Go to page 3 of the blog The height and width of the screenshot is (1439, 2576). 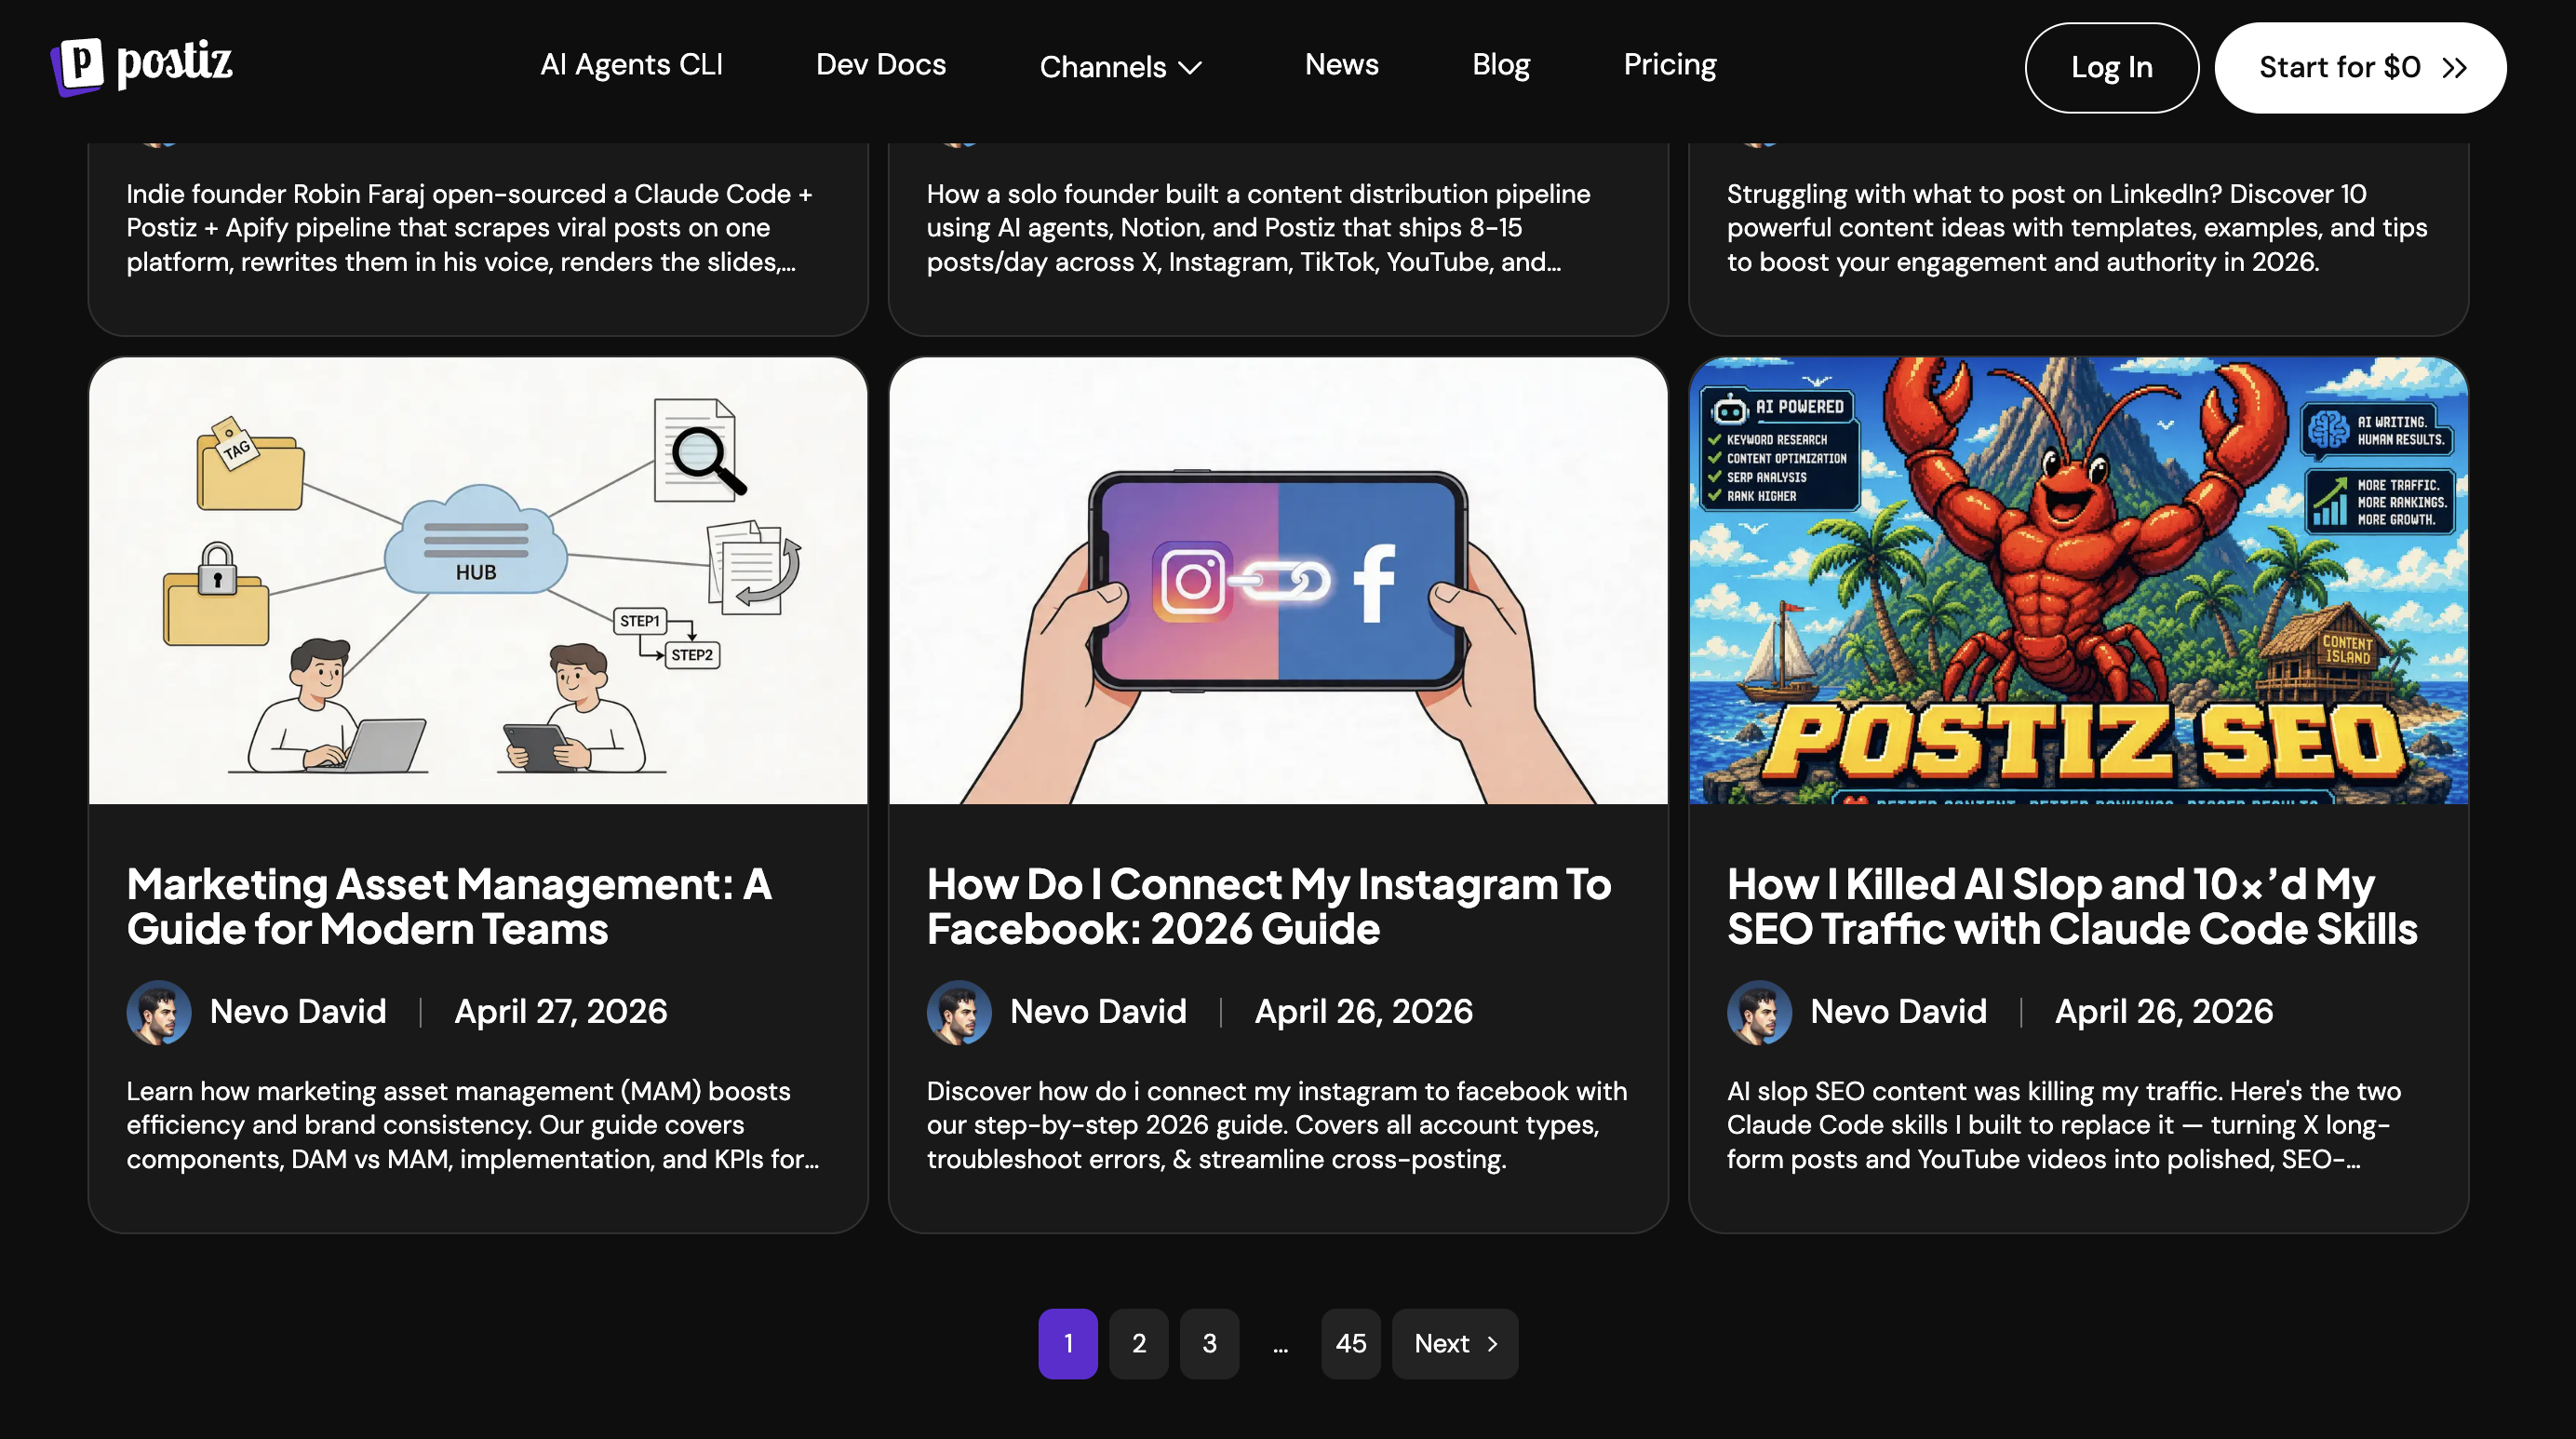(1210, 1343)
